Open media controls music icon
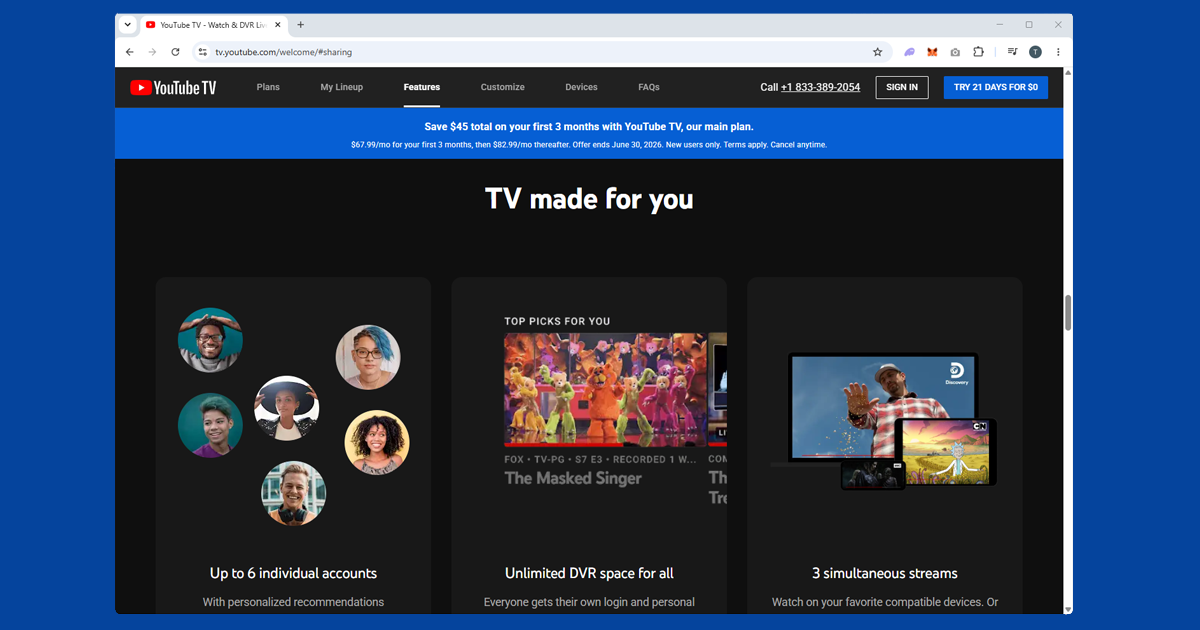The width and height of the screenshot is (1200, 630). click(x=1012, y=52)
